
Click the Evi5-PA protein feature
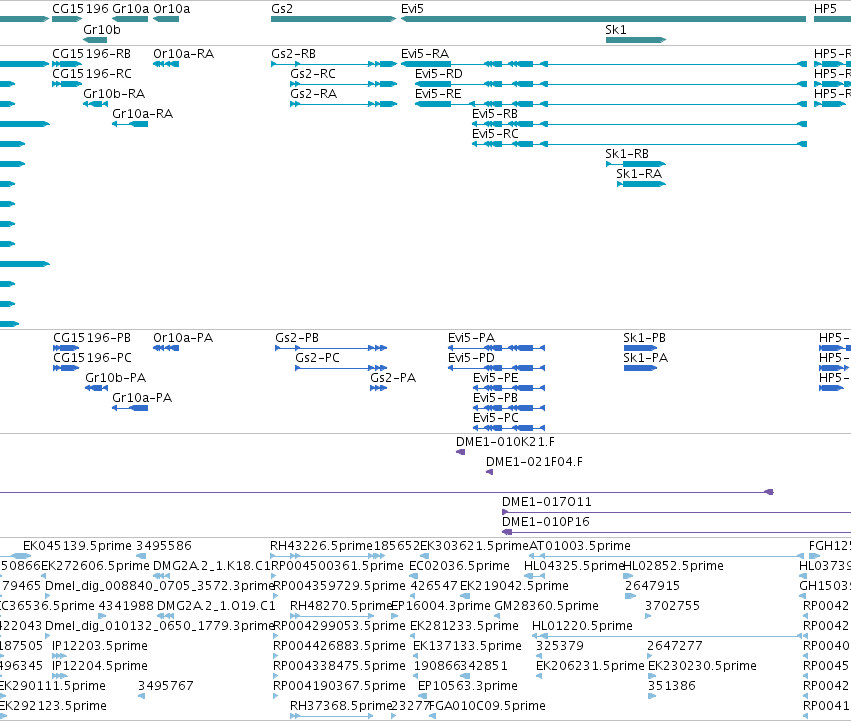[497, 348]
